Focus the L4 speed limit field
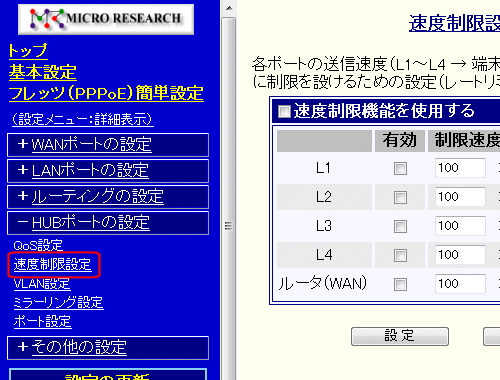Image resolution: width=500 pixels, height=380 pixels. click(460, 255)
